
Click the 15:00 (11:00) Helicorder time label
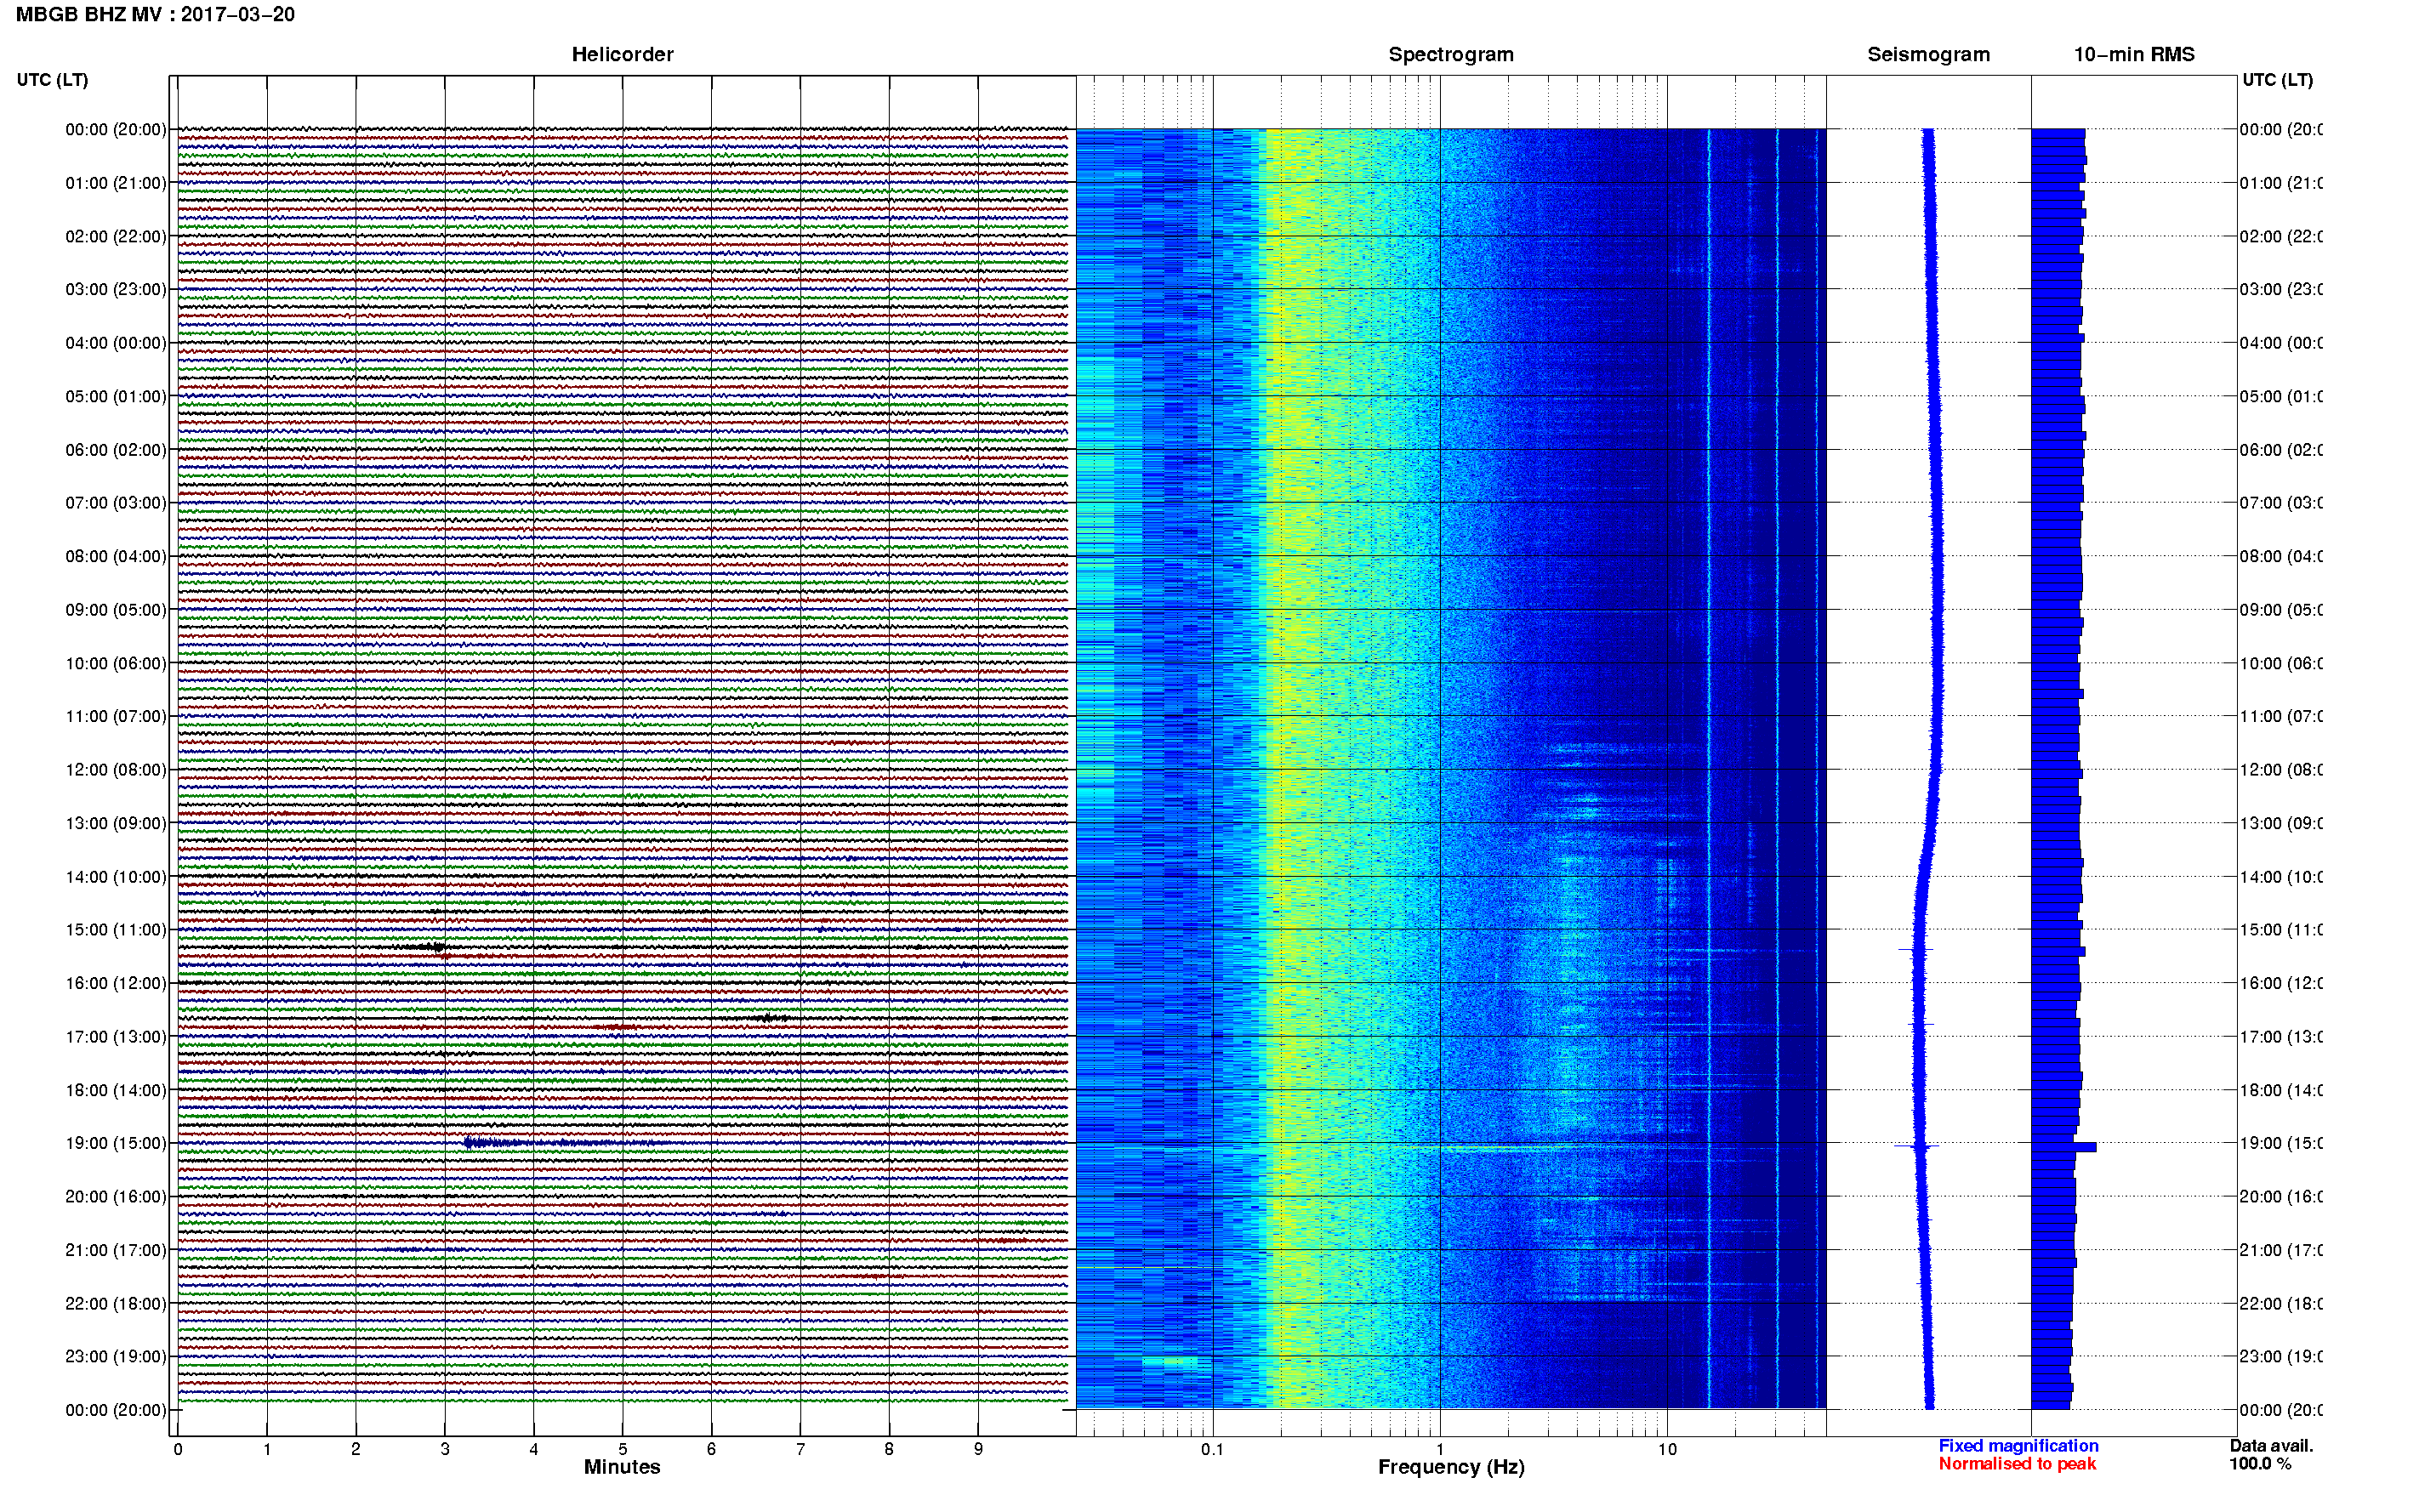point(116,930)
